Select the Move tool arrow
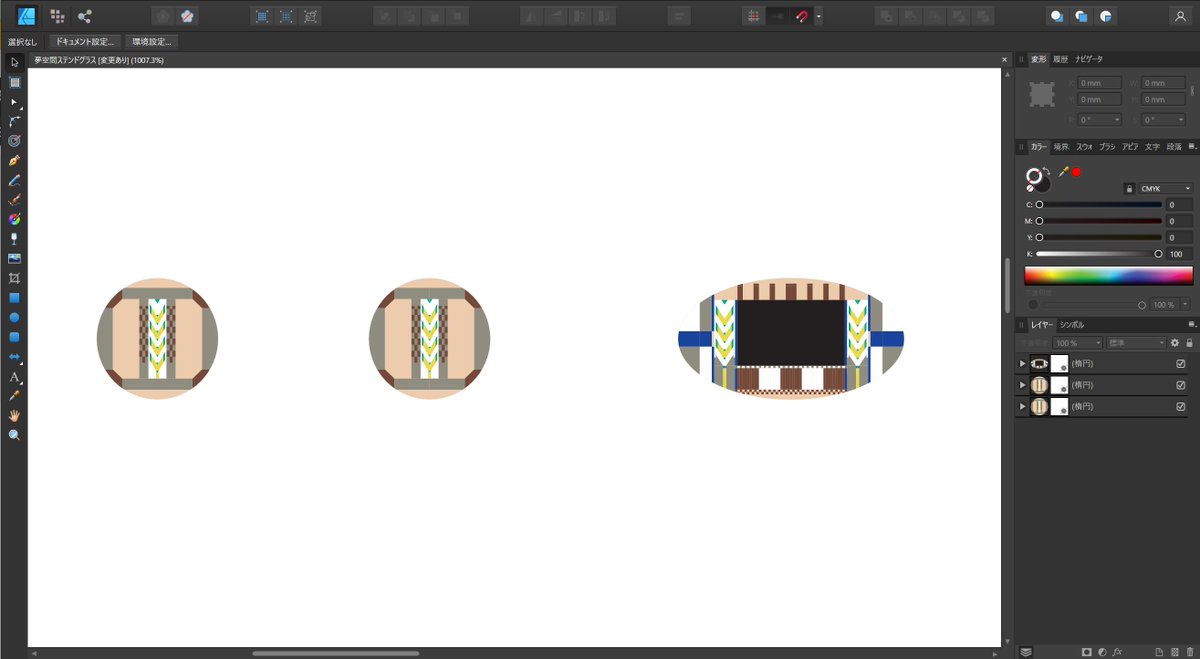This screenshot has width=1200, height=659. pos(14,62)
